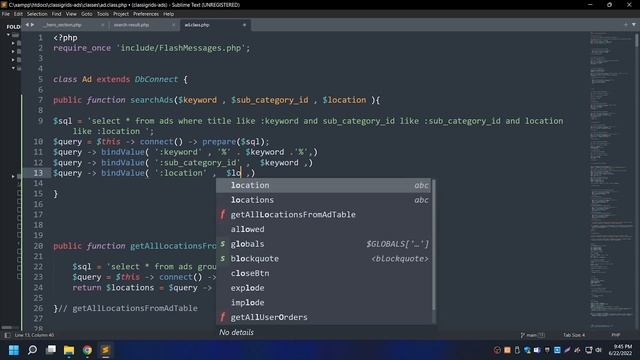Expand the second subfolder in sidebar
The height and width of the screenshot is (360, 640).
tap(13, 51)
